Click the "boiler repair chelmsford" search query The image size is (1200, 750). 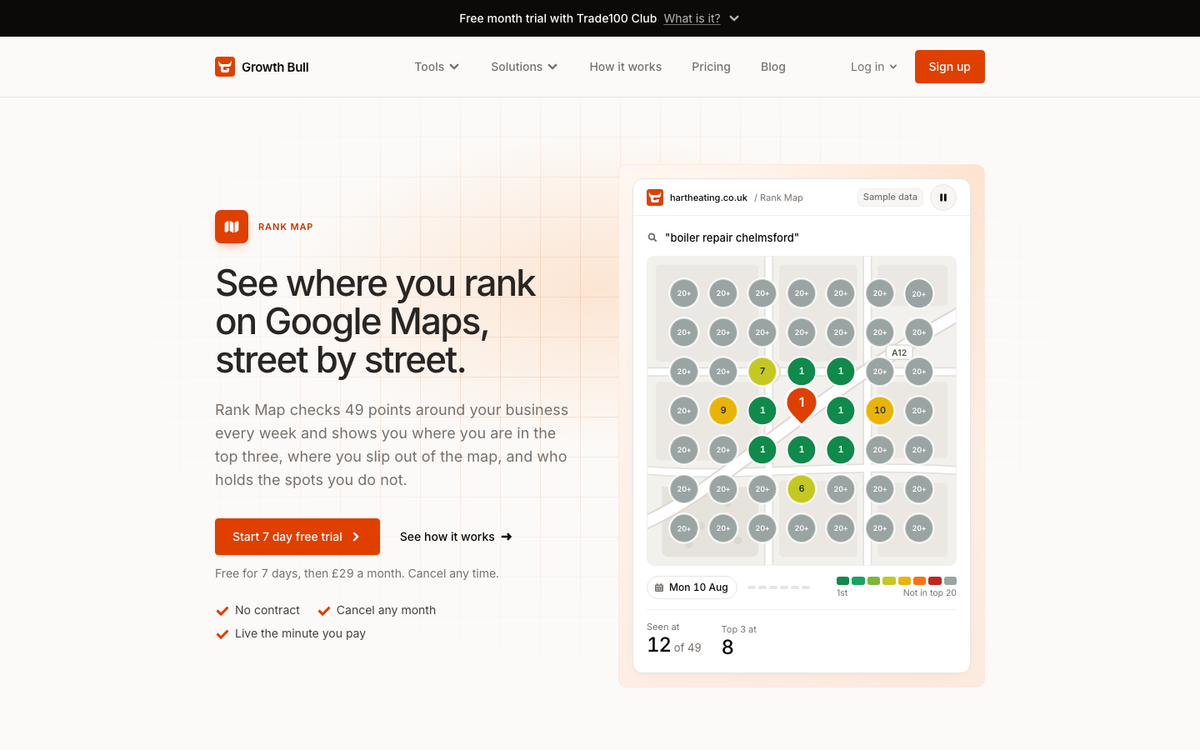tap(732, 238)
